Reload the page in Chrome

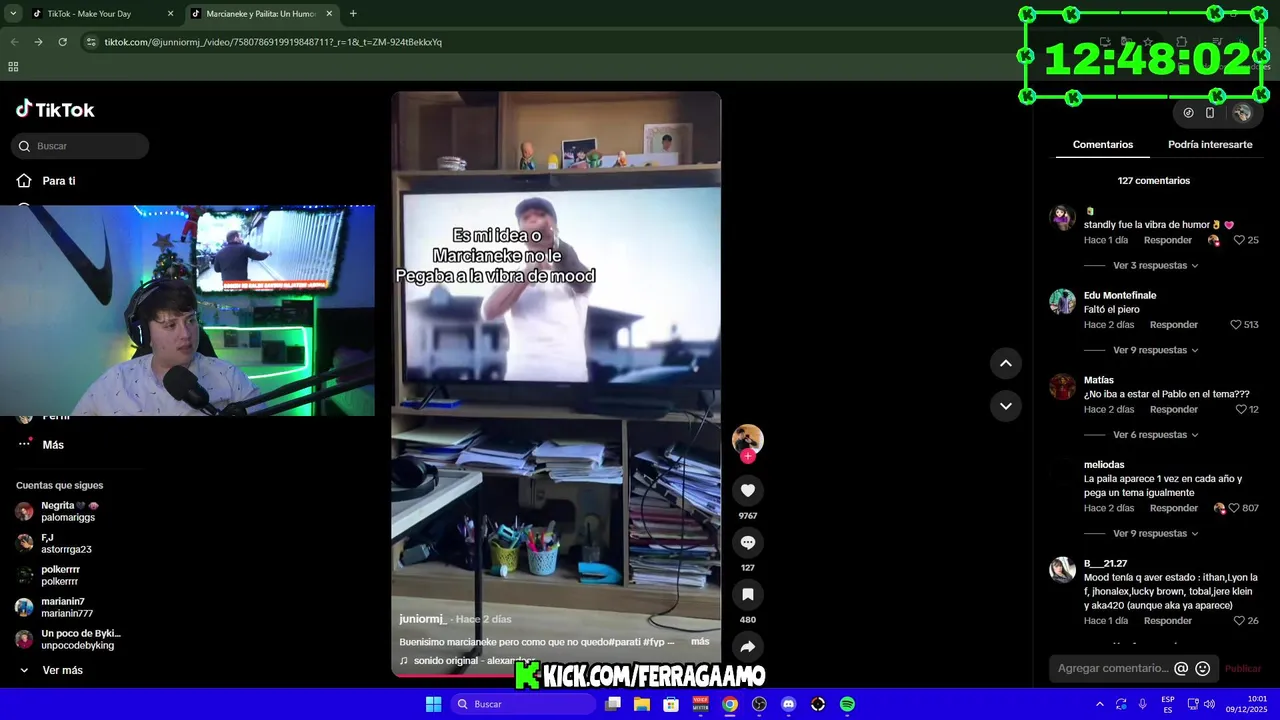tap(62, 42)
